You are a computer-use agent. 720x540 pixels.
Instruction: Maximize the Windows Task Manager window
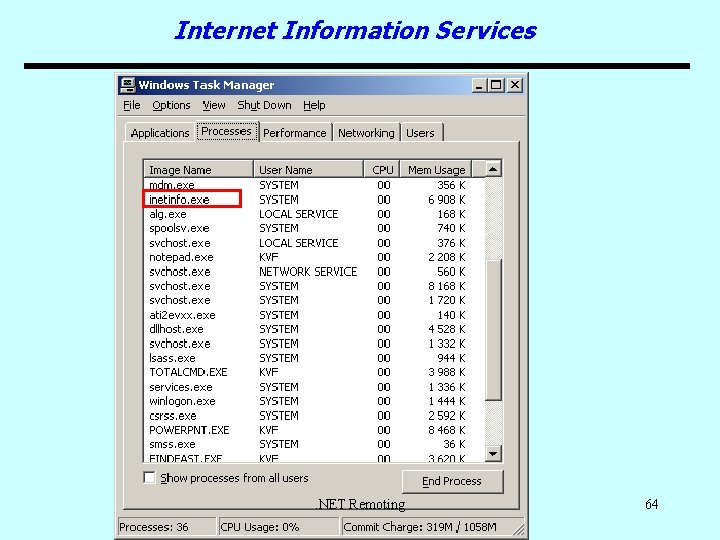pyautogui.click(x=496, y=85)
